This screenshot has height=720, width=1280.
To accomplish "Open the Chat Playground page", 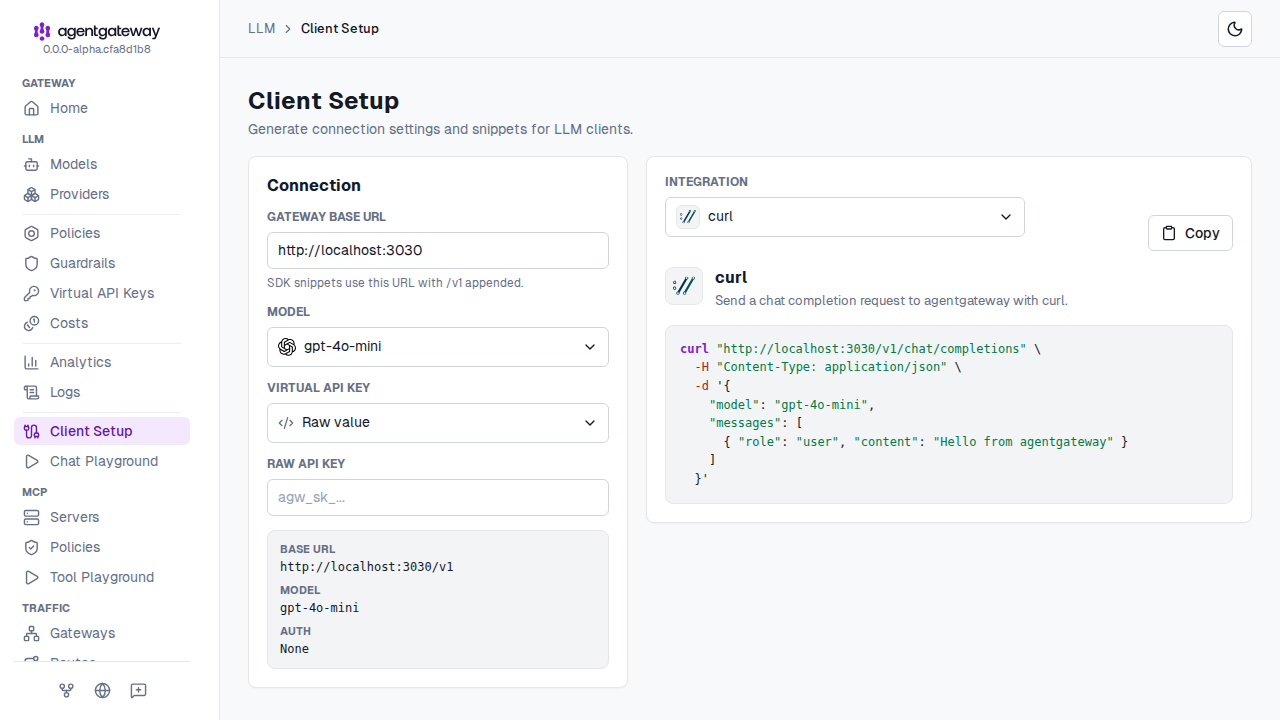I will pos(102,461).
